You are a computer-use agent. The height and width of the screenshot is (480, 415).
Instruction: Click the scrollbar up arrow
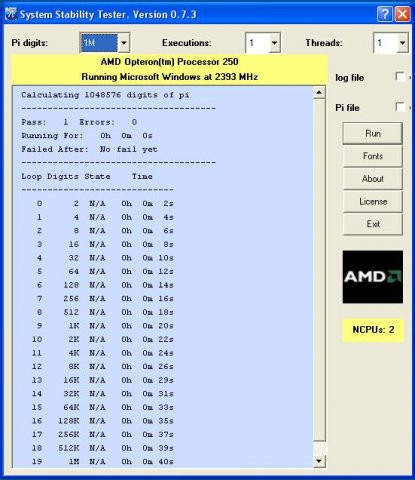point(319,92)
